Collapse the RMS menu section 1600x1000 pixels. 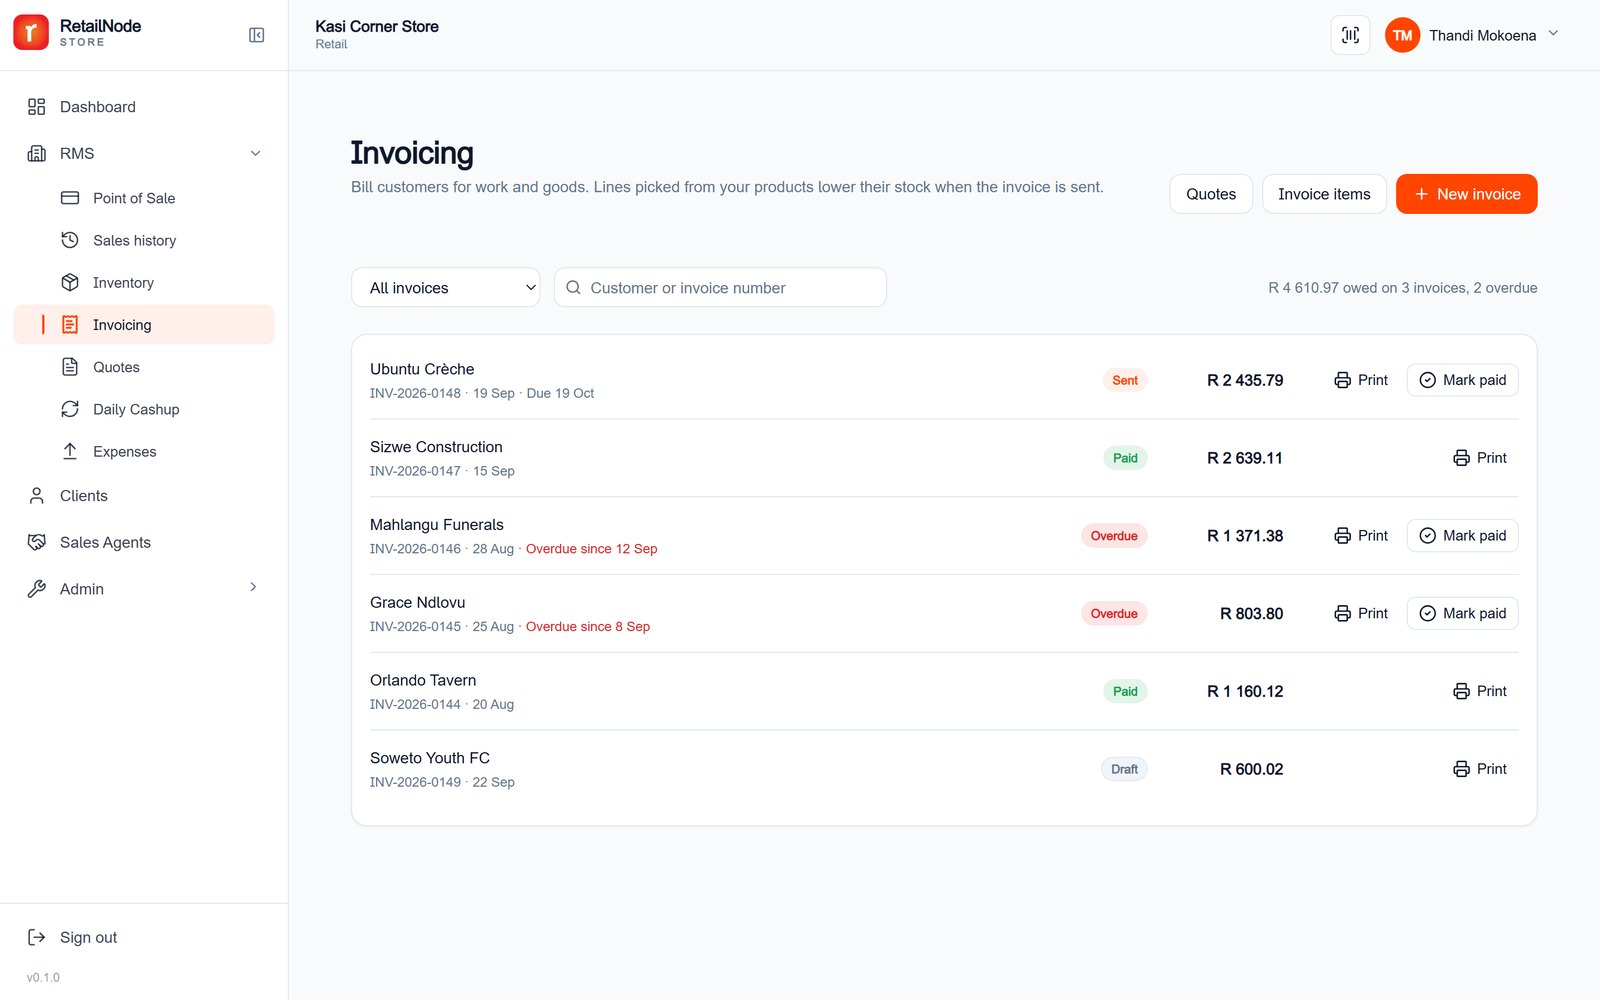144,153
